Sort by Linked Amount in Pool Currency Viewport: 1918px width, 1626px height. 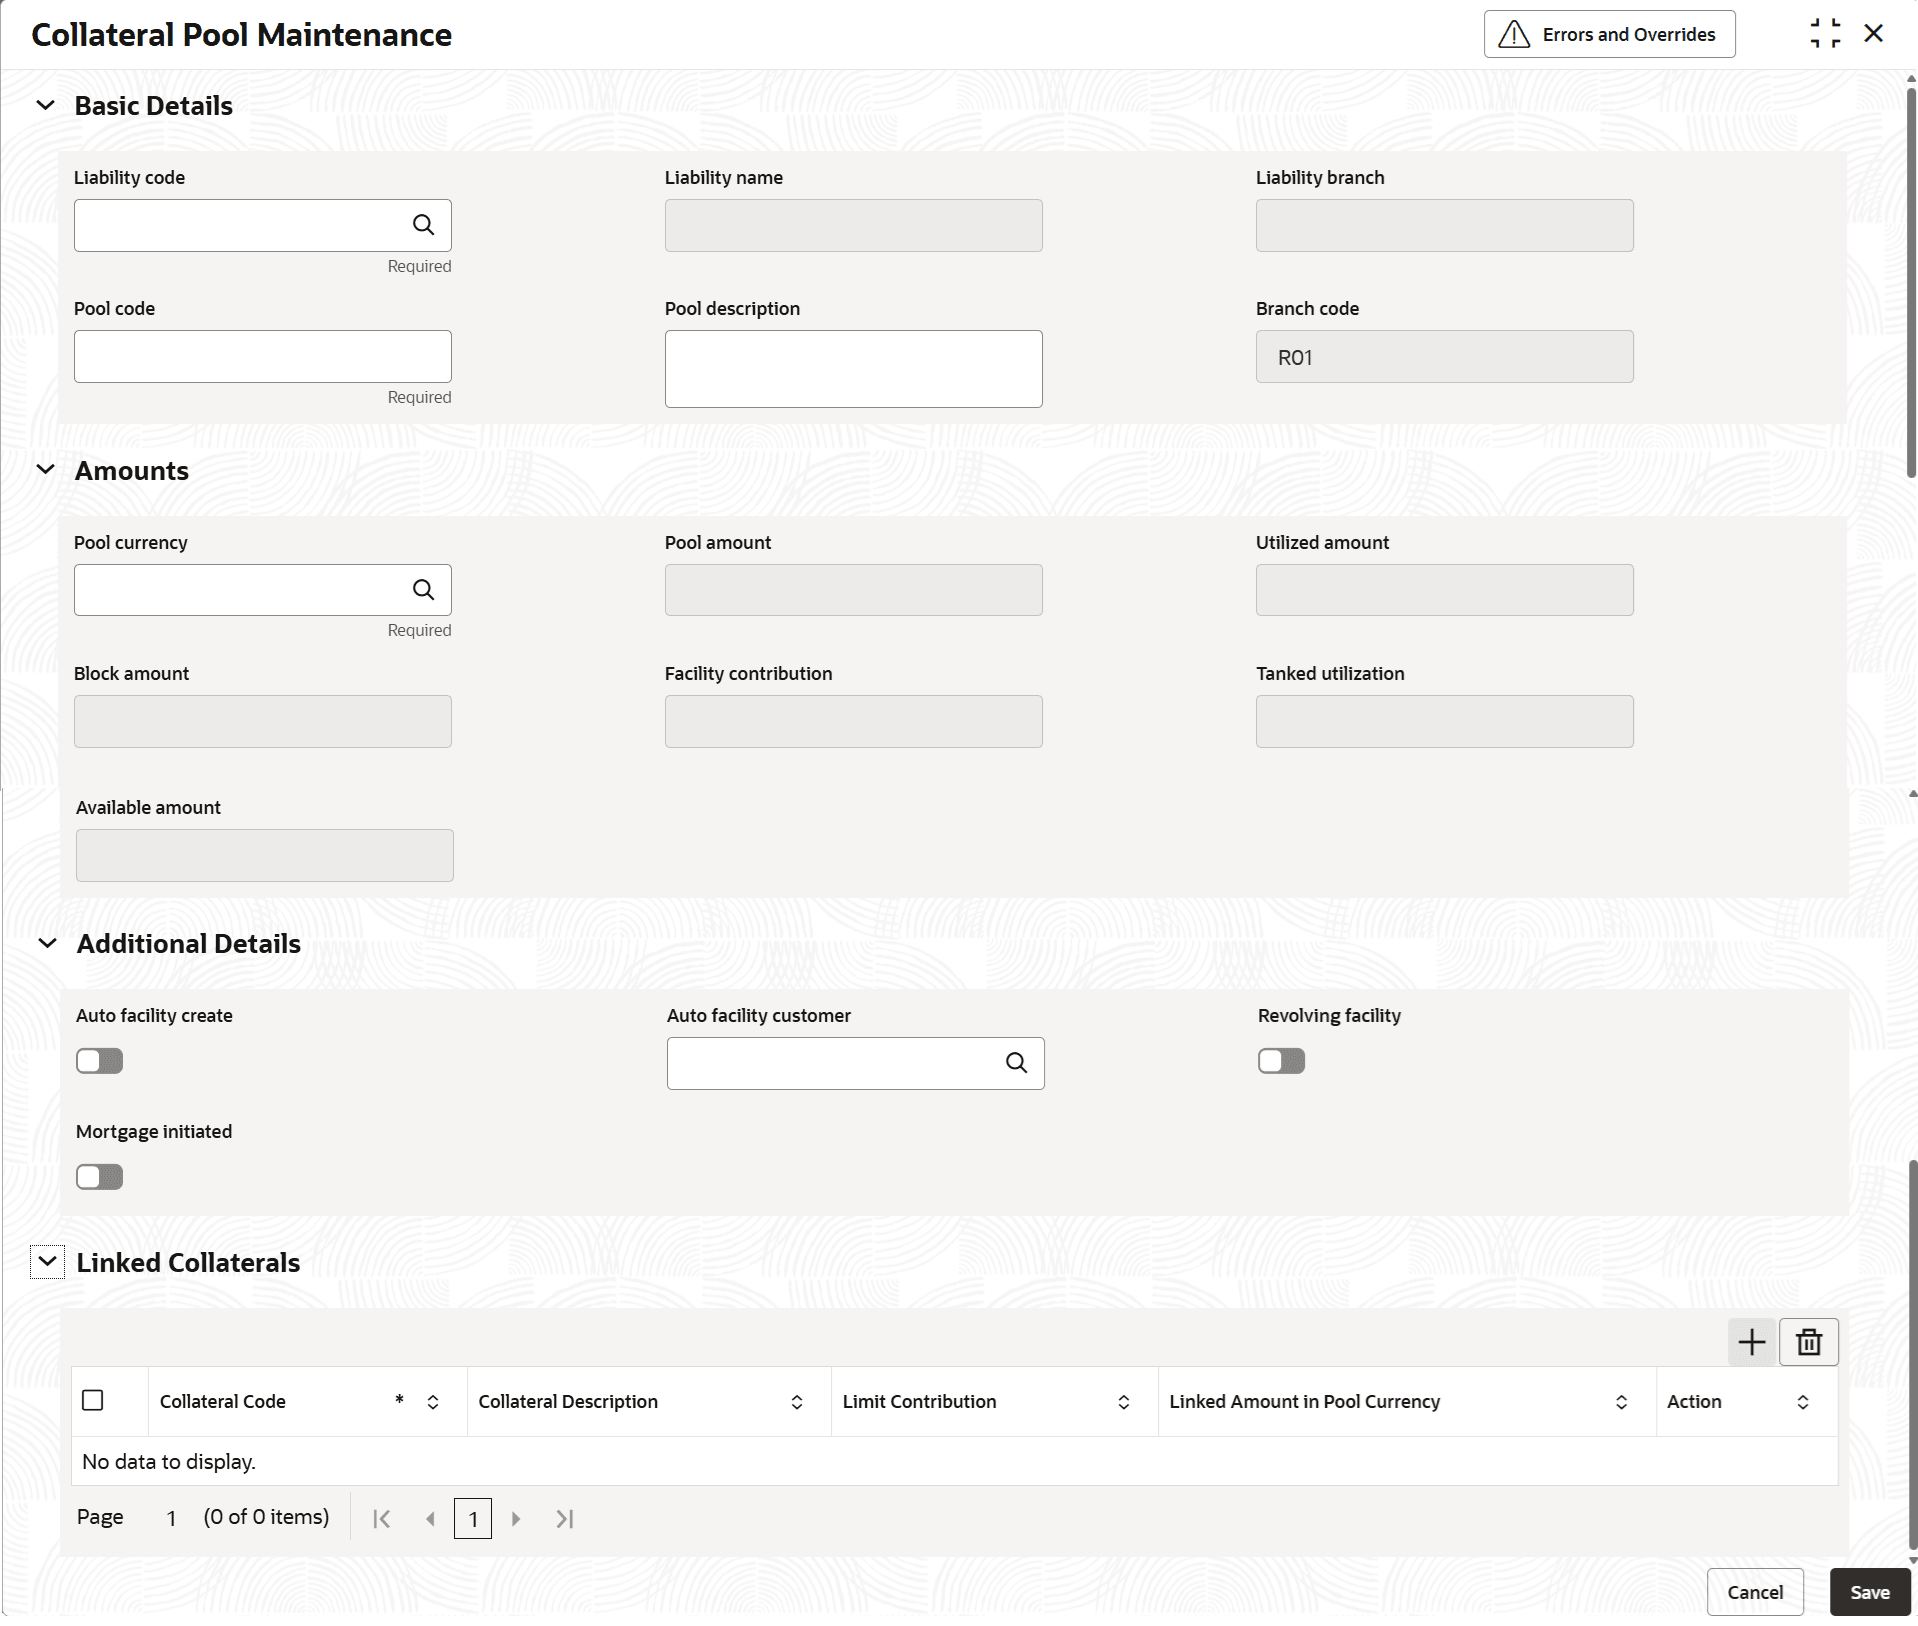[x=1621, y=1402]
